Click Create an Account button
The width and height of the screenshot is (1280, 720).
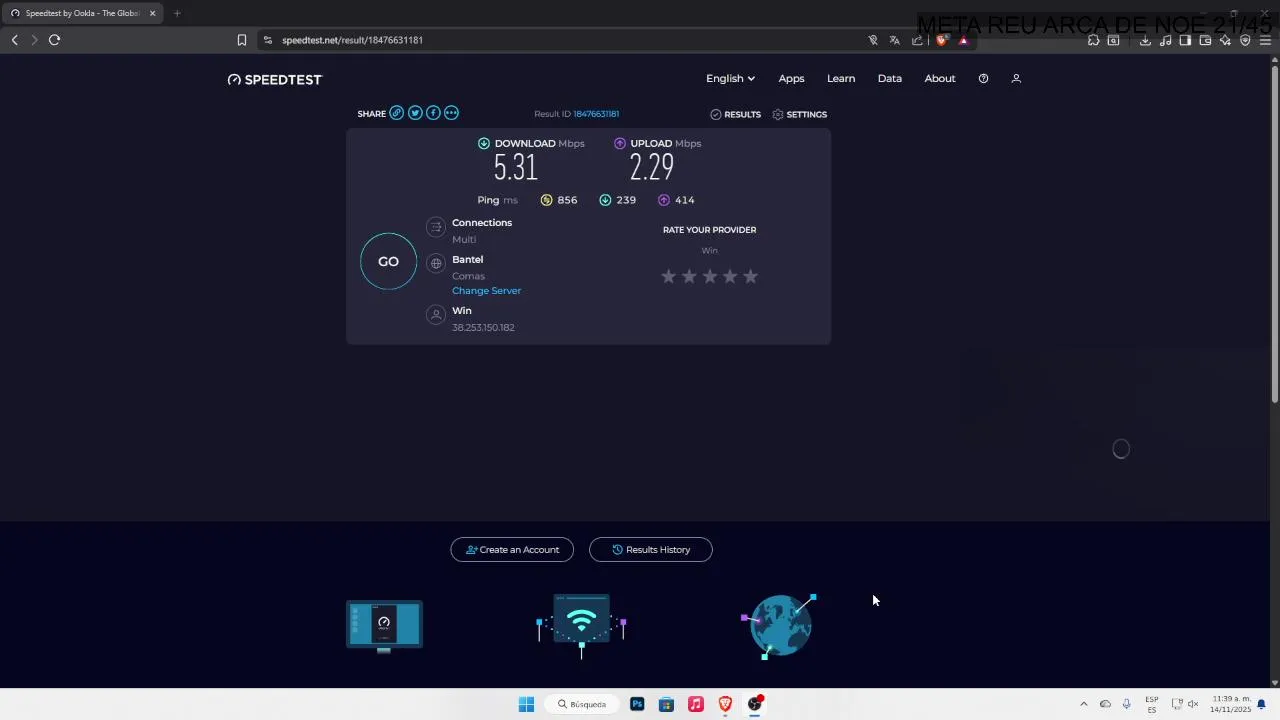click(x=512, y=549)
